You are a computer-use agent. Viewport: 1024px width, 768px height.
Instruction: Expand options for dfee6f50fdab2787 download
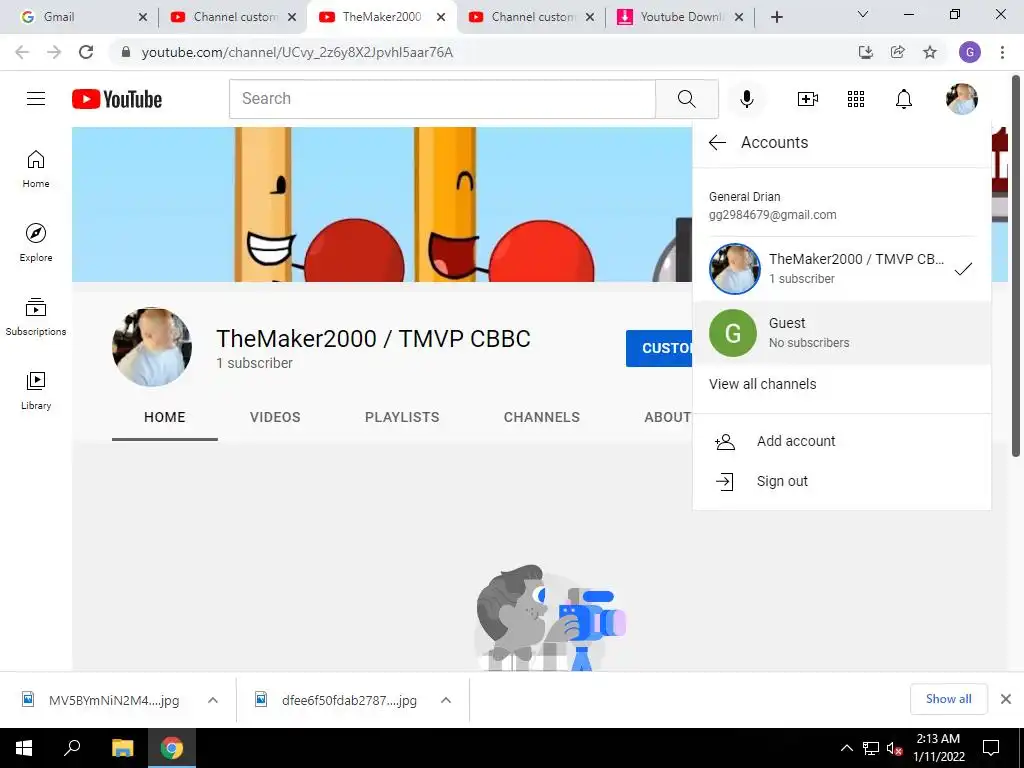(446, 700)
